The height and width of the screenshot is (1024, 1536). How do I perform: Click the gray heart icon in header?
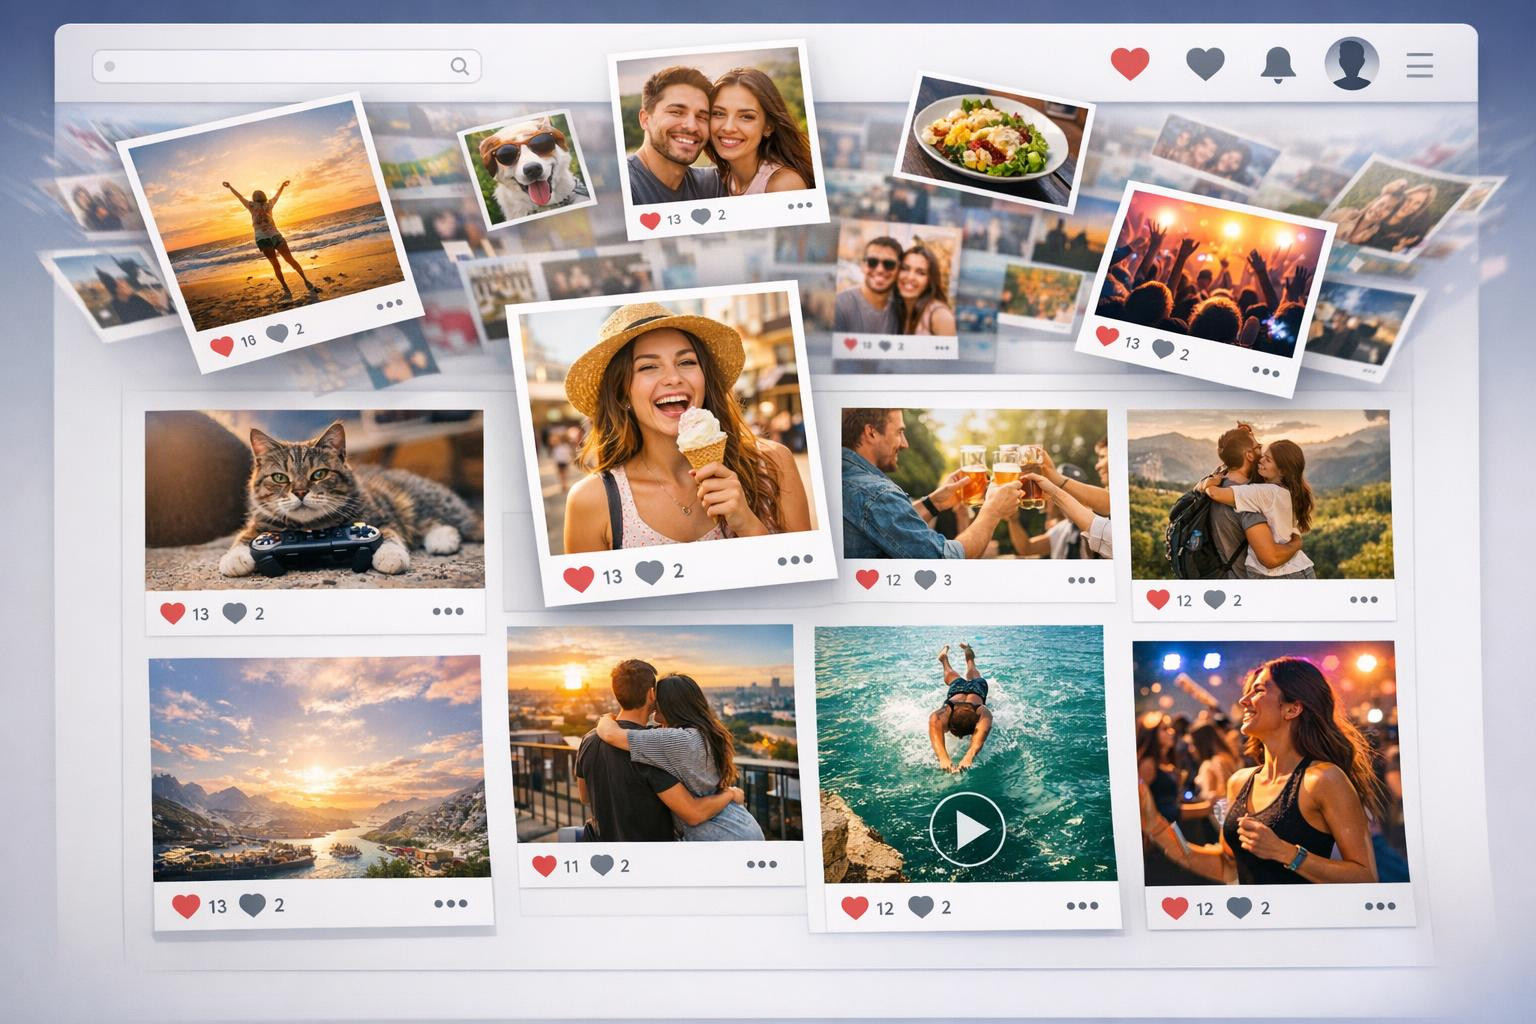click(x=1205, y=64)
